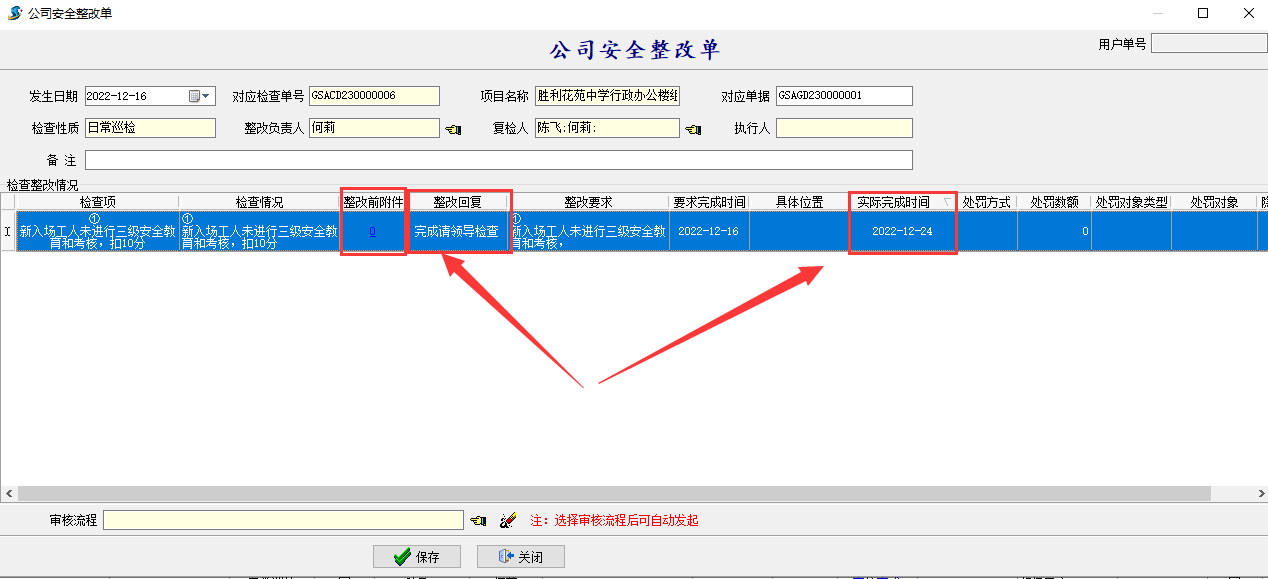Viewport: 1268px width, 579px height.
Task: Click the picker icon beside 复检人
Action: click(692, 129)
